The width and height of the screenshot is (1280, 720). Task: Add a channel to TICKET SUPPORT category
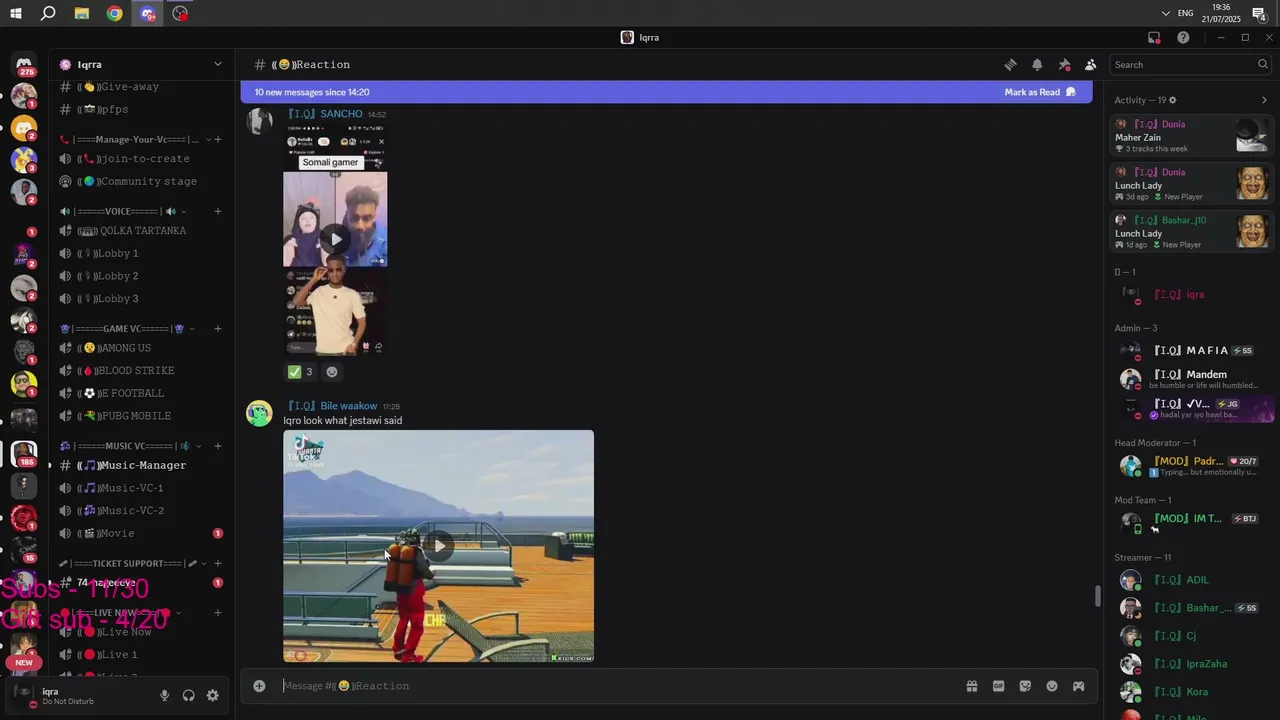pyautogui.click(x=217, y=563)
